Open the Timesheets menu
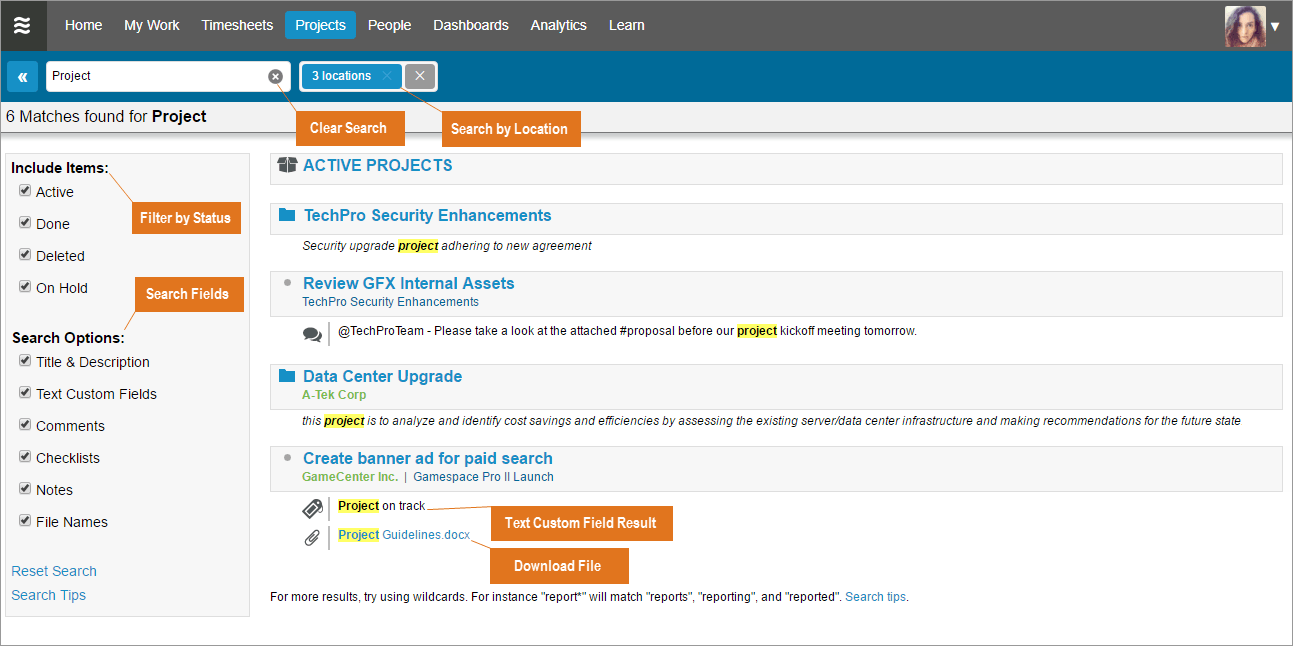Screen dimensions: 1293x646 [x=237, y=25]
